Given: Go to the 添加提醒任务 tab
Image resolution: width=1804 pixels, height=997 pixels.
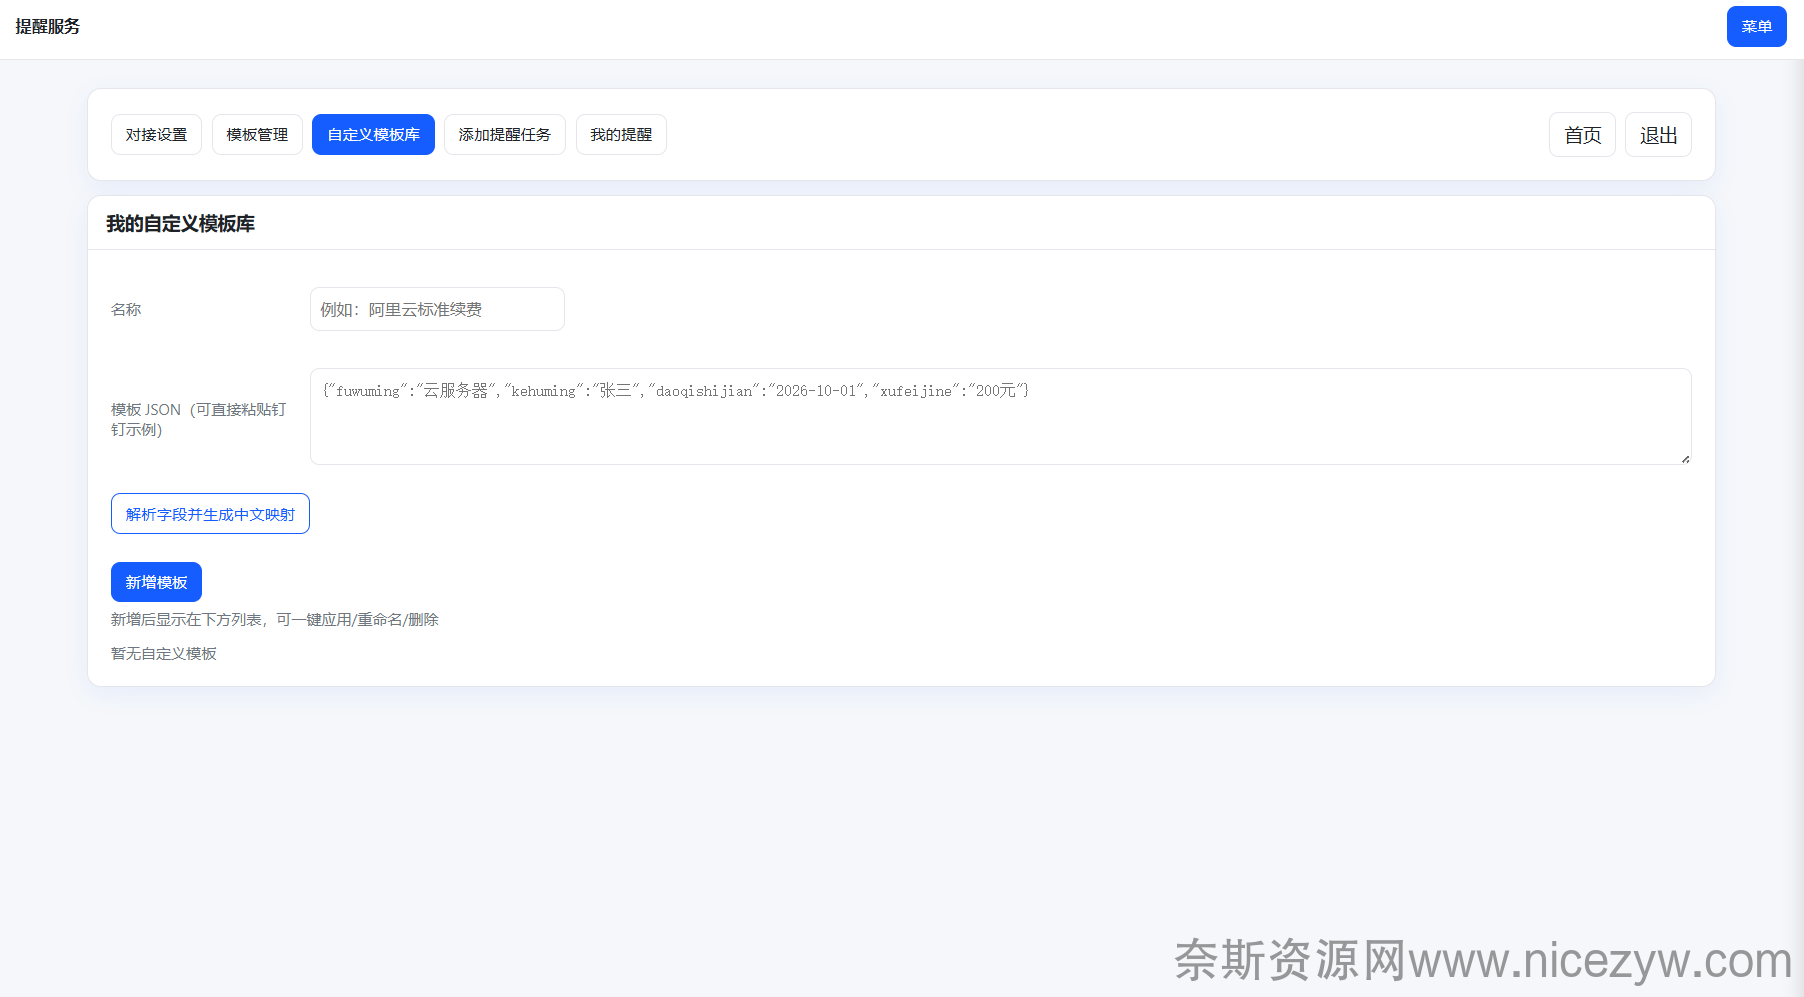Looking at the screenshot, I should click(504, 135).
